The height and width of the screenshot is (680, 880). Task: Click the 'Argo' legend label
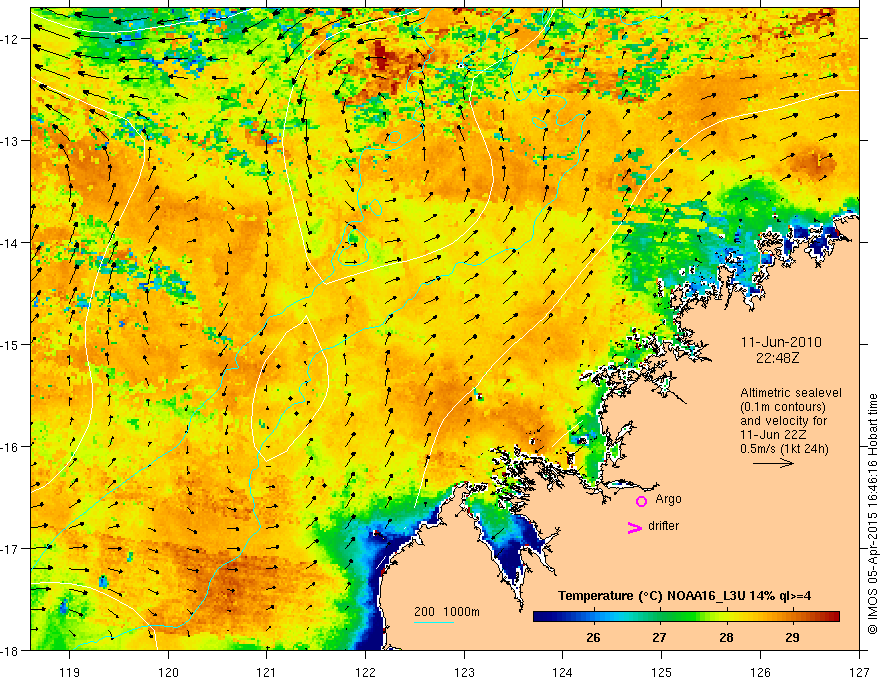668,499
